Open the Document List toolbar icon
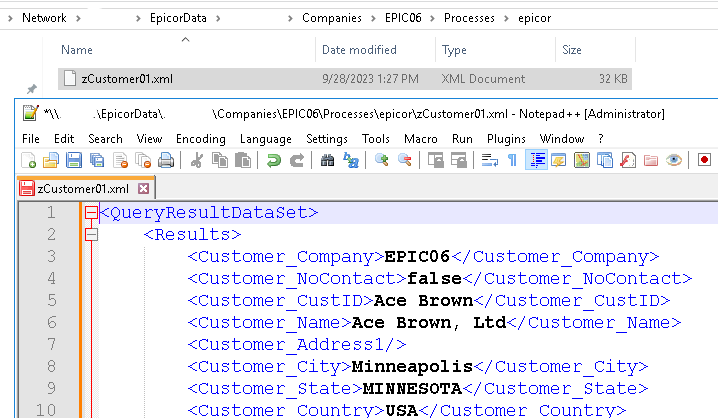The height and width of the screenshot is (418, 718). pos(605,160)
